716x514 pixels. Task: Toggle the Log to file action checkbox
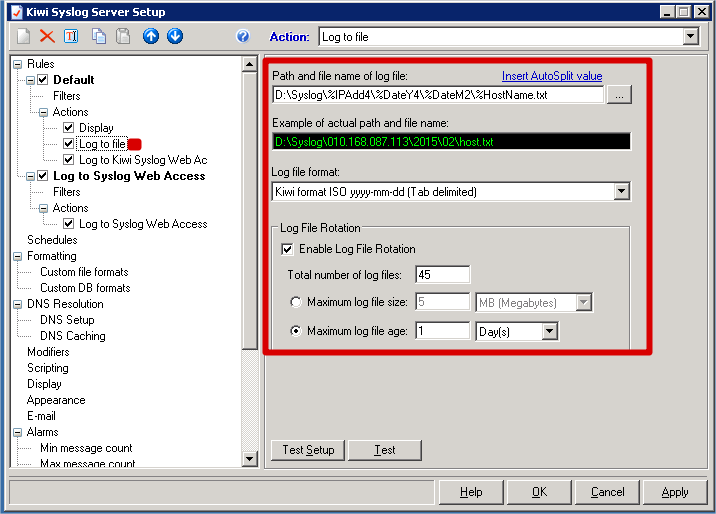(68, 144)
